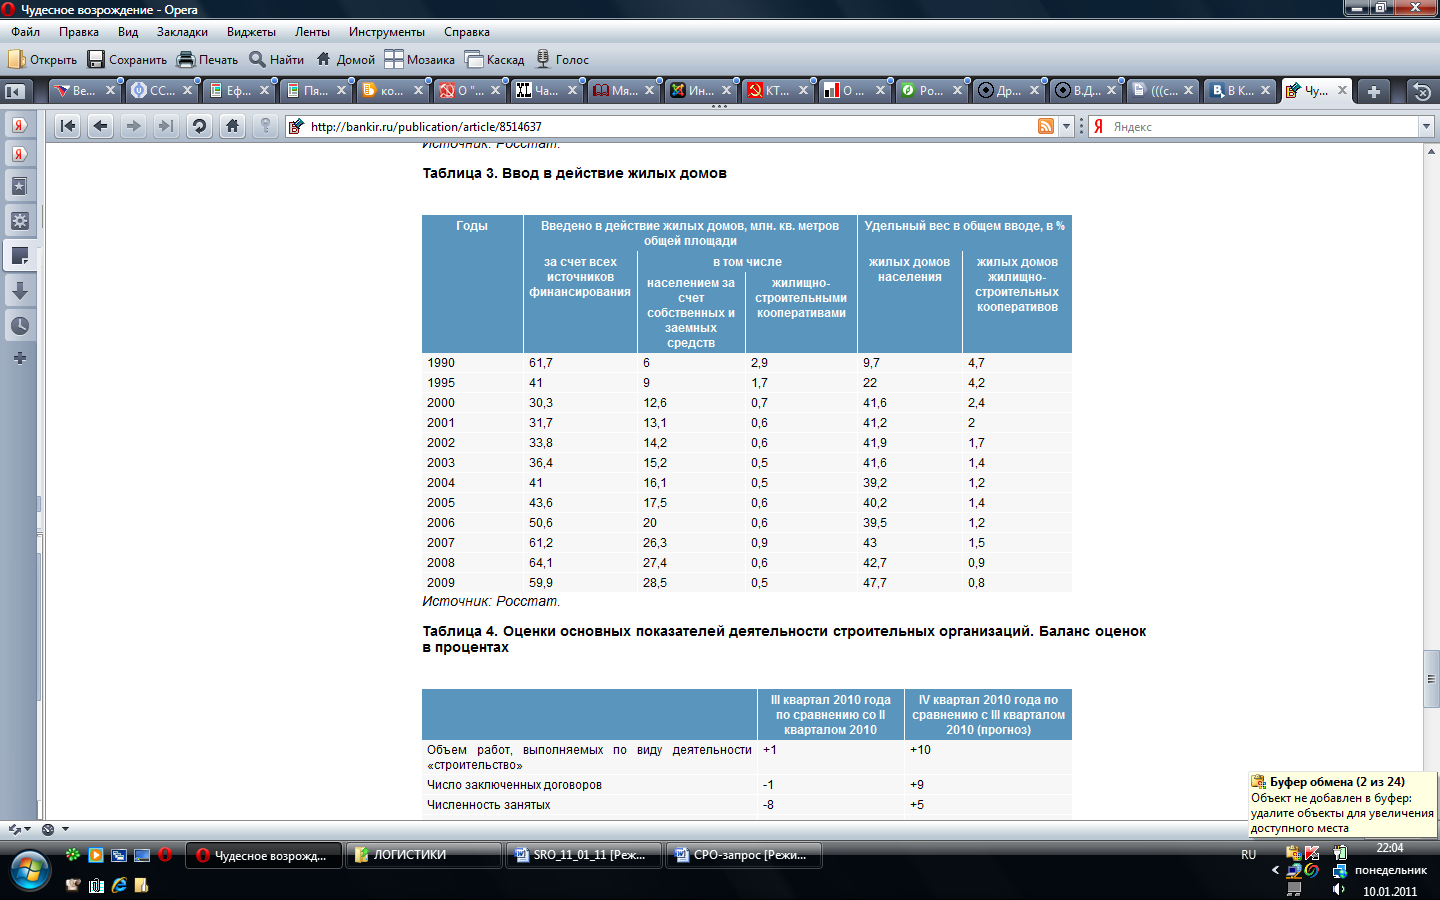The width and height of the screenshot is (1440, 900).
Task: Open the Downloads arrow panel in sidebar
Action: click(19, 291)
